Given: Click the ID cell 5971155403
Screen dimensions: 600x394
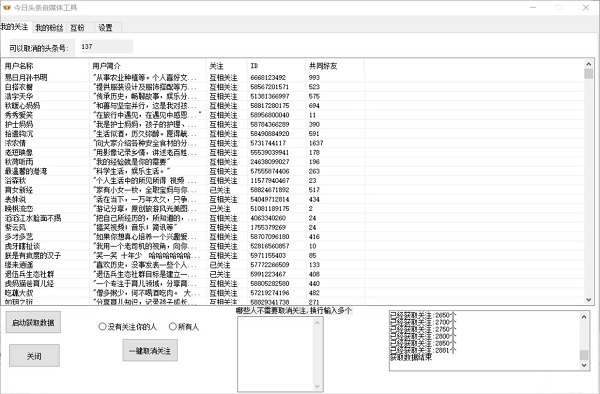Looking at the screenshot, I should coord(268,256).
